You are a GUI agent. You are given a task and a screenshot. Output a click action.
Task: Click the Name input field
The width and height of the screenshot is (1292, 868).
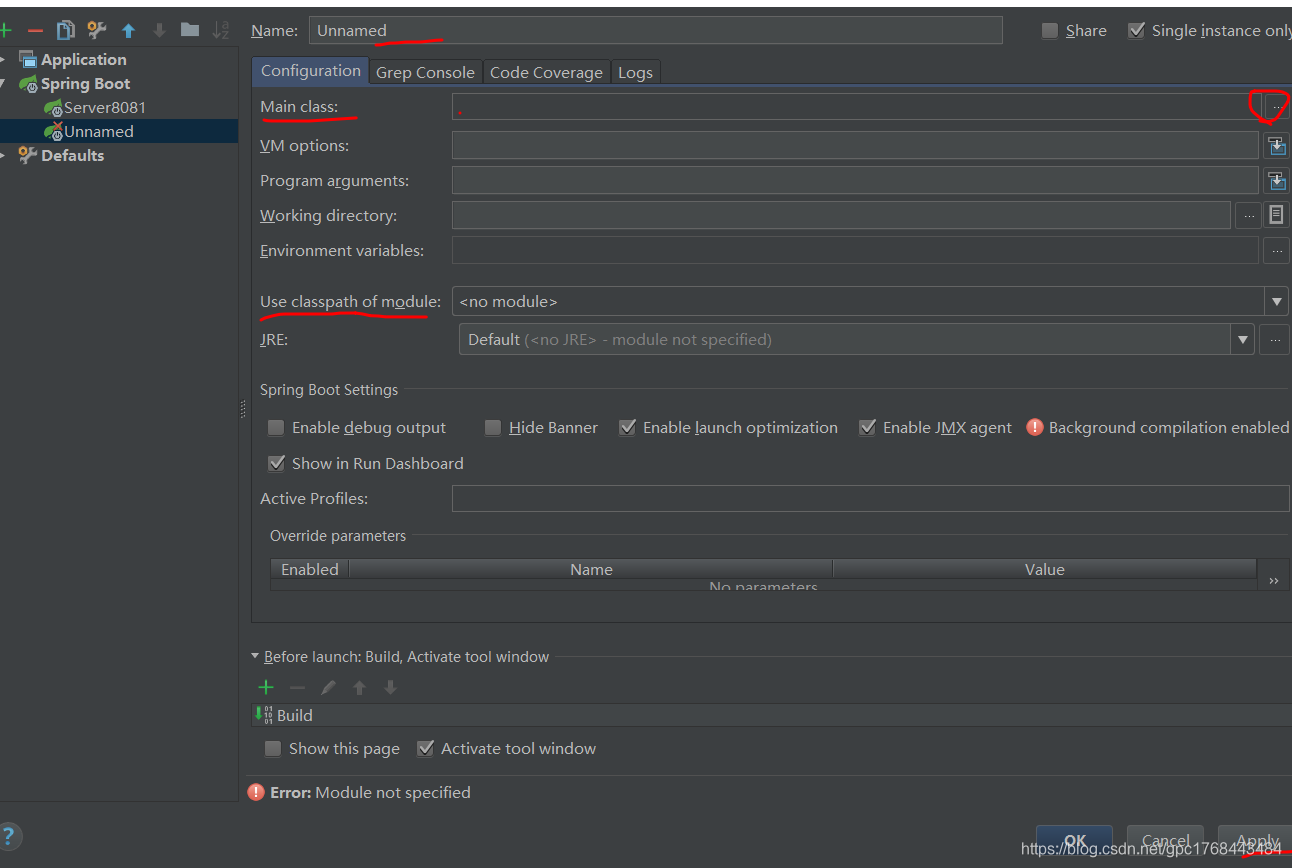(x=655, y=30)
